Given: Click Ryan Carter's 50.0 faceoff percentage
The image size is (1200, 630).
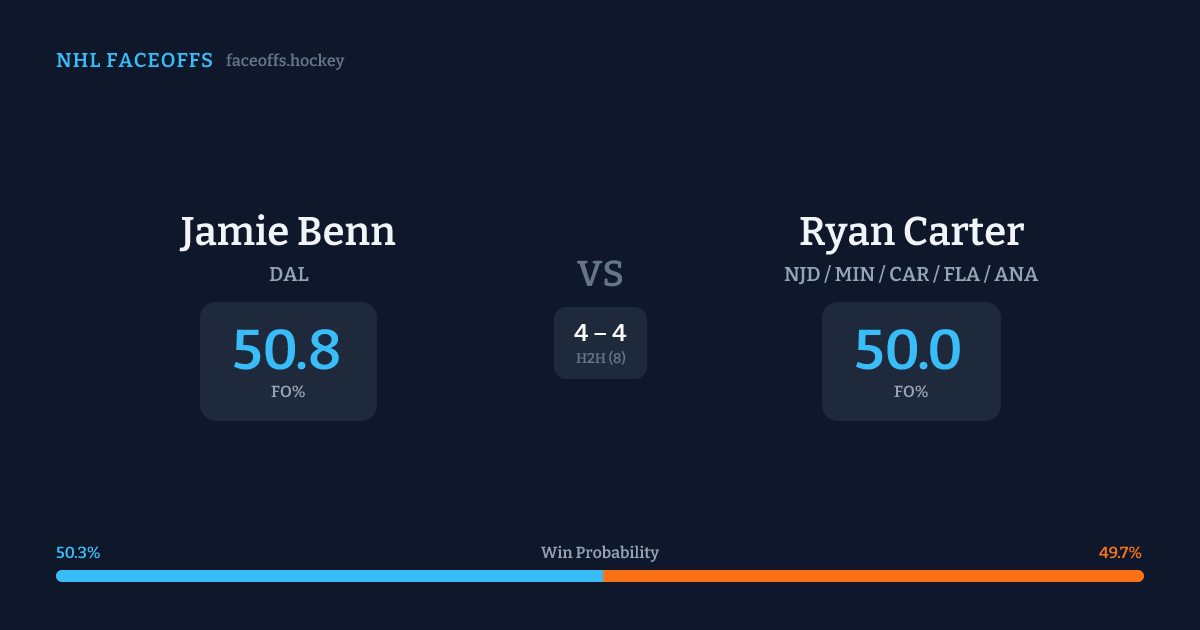Looking at the screenshot, I should click(x=908, y=350).
